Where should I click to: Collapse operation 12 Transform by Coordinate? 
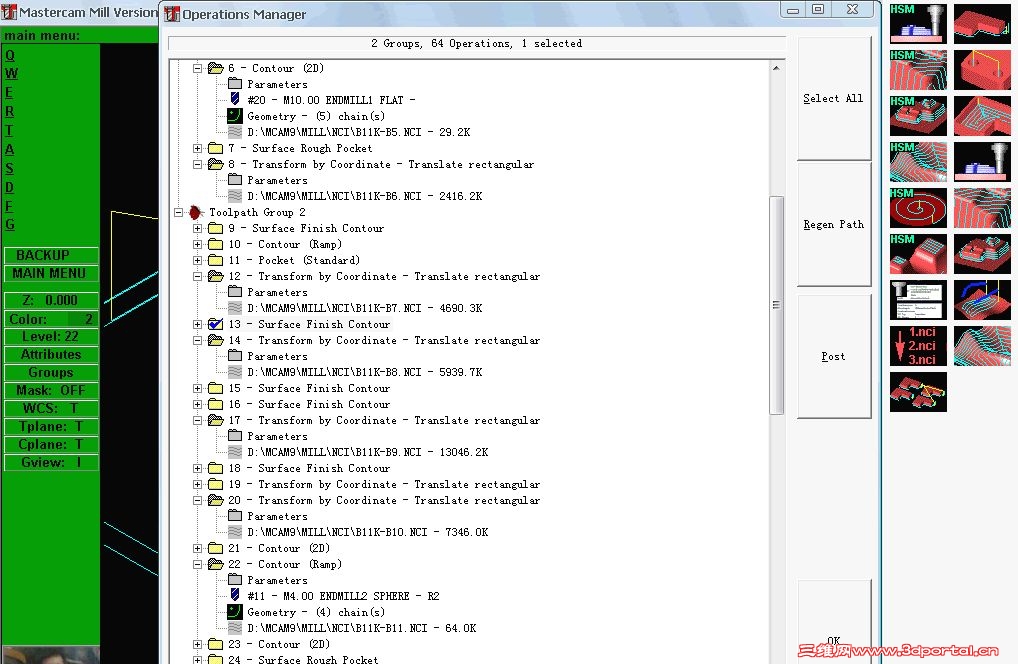(197, 277)
